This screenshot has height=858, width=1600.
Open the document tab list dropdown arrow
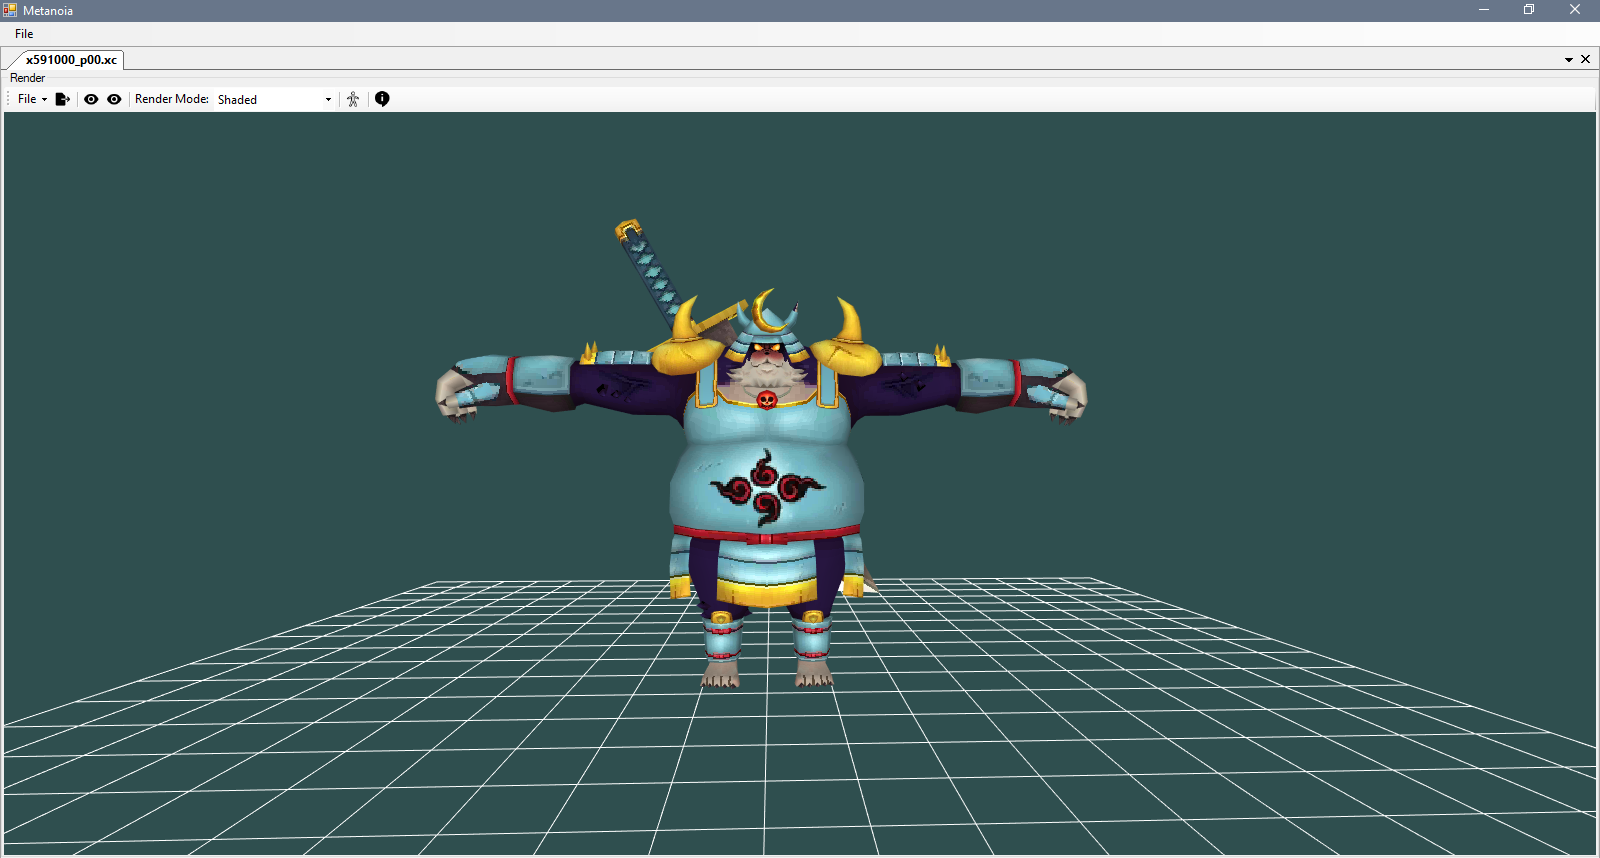click(x=1569, y=60)
